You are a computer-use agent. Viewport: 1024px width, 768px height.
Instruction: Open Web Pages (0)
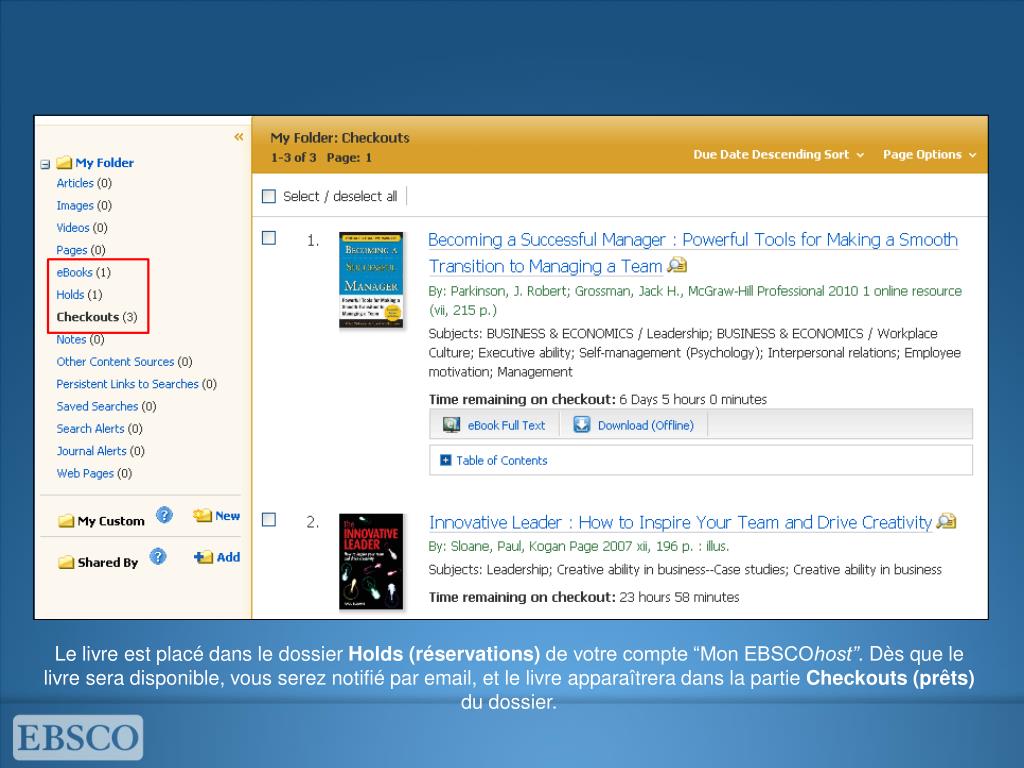94,473
